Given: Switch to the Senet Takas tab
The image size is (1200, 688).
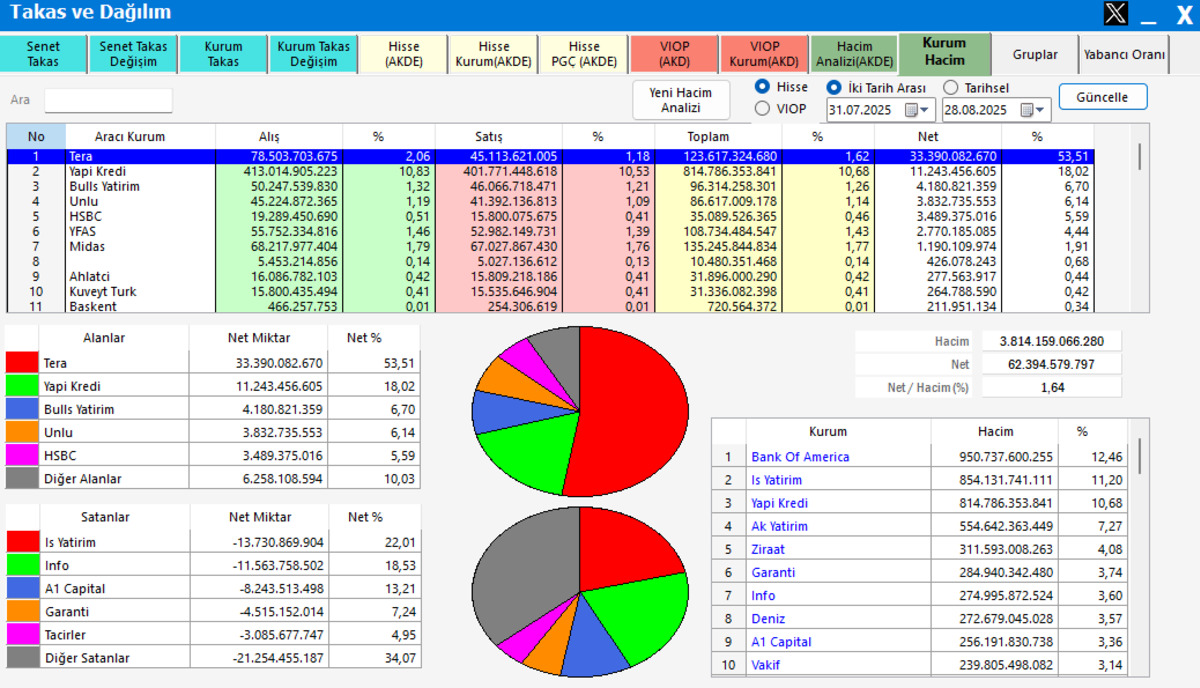Looking at the screenshot, I should [x=43, y=54].
